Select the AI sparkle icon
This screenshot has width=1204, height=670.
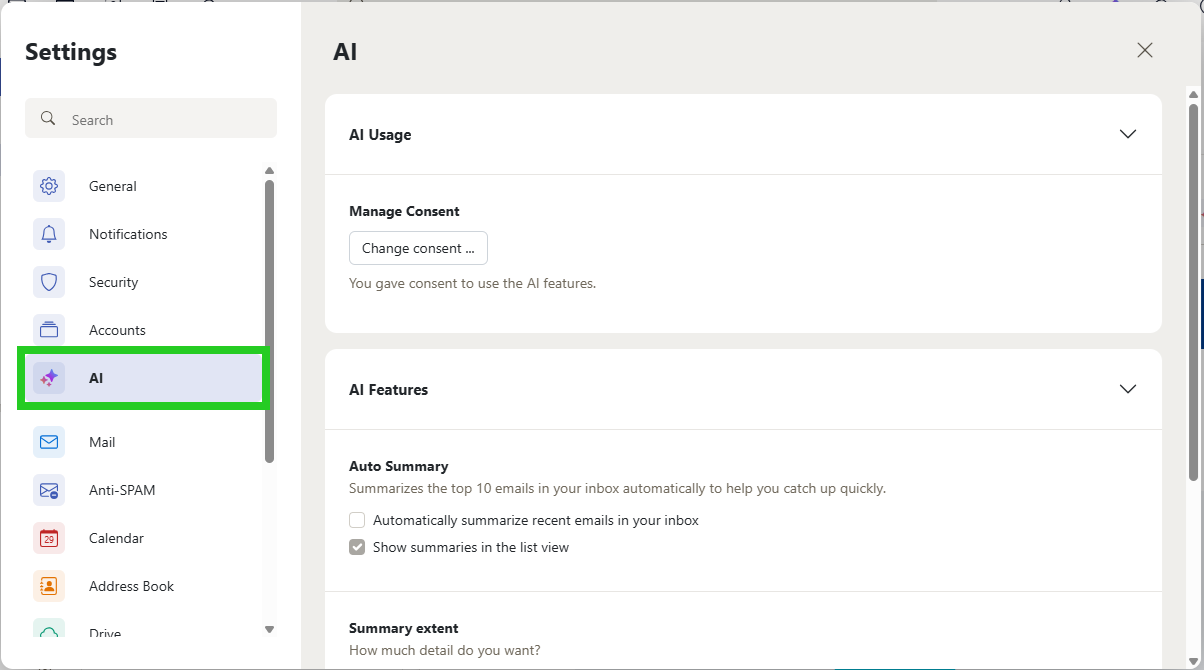pos(48,378)
